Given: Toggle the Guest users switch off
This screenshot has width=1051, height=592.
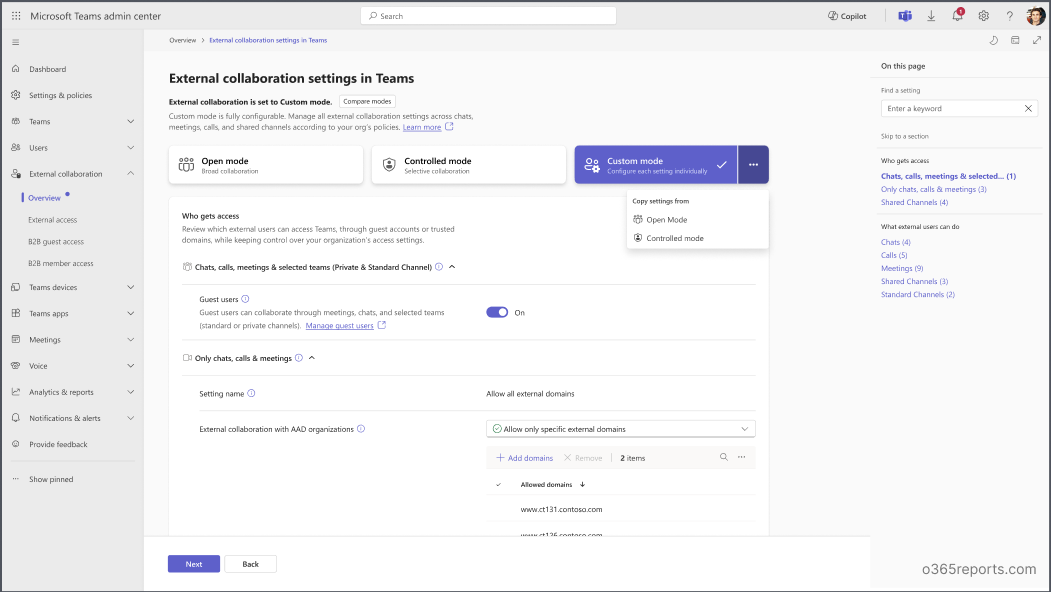Looking at the screenshot, I should (497, 312).
